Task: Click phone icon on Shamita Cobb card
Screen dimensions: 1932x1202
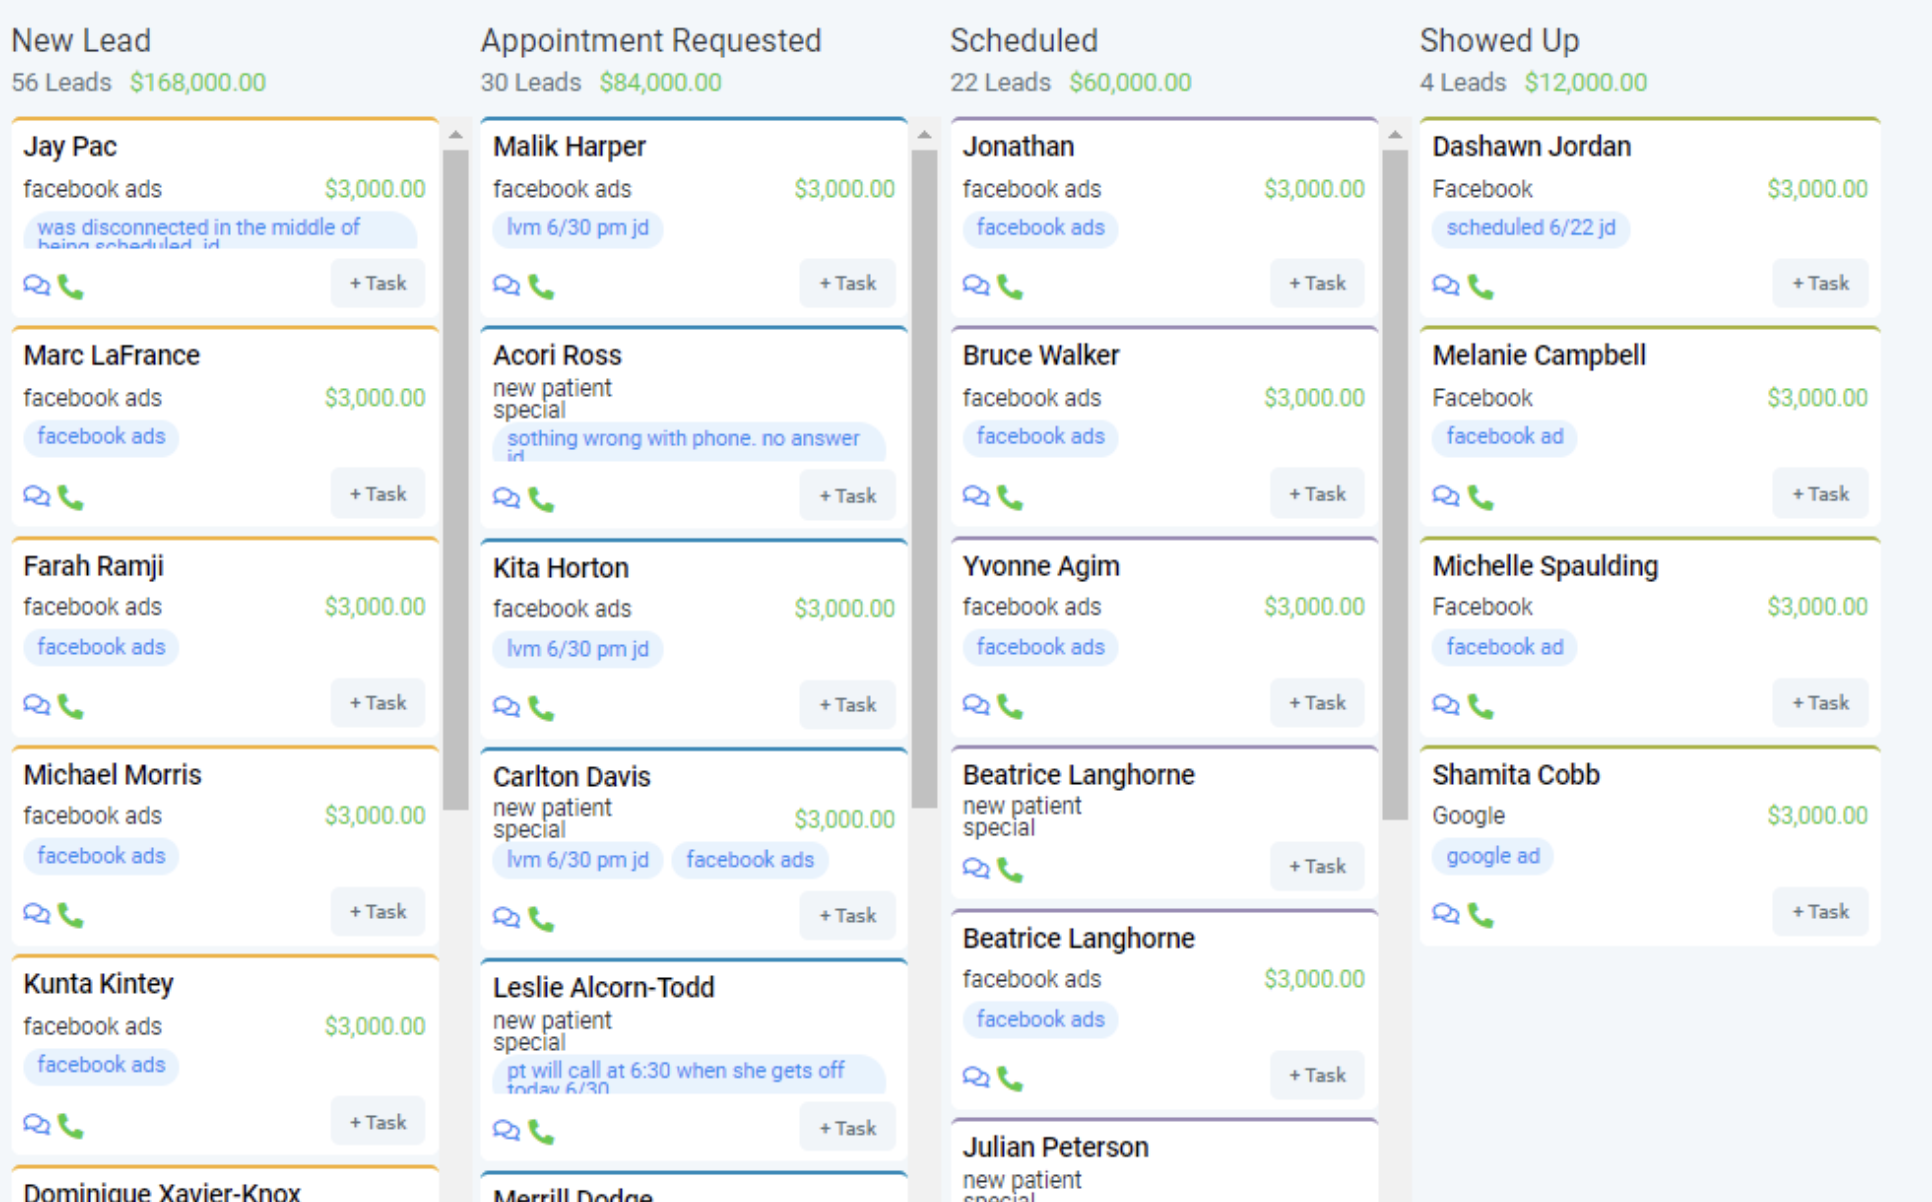Action: click(1480, 915)
